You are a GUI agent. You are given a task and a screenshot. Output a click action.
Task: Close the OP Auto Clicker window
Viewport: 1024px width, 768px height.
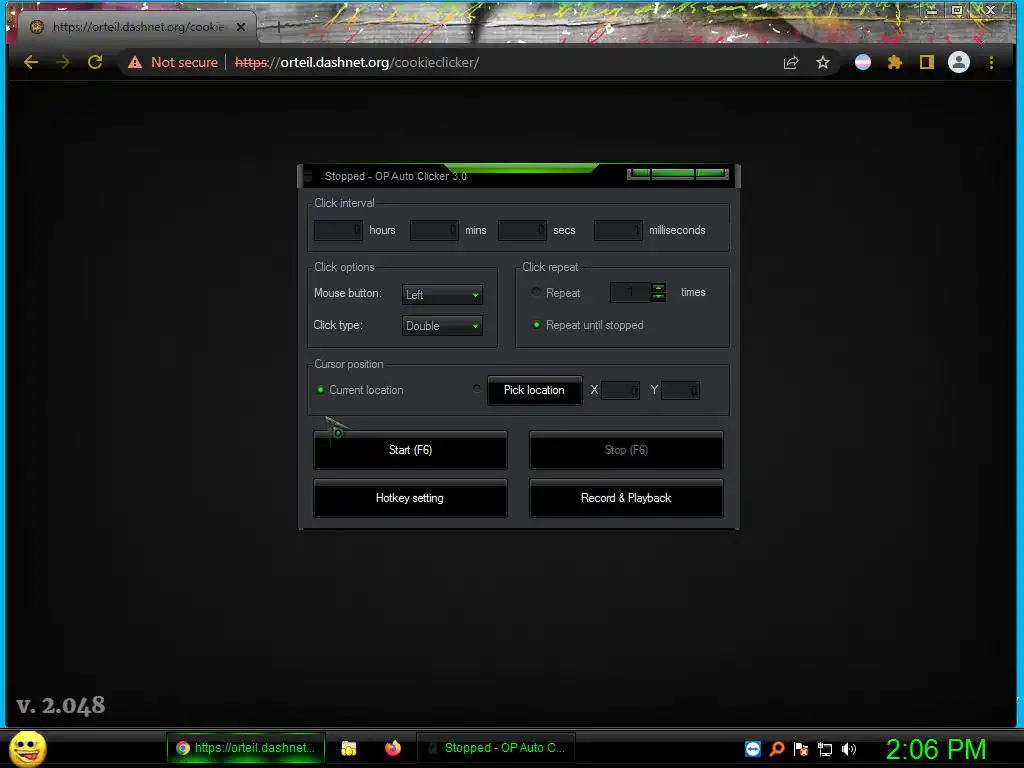coord(711,174)
